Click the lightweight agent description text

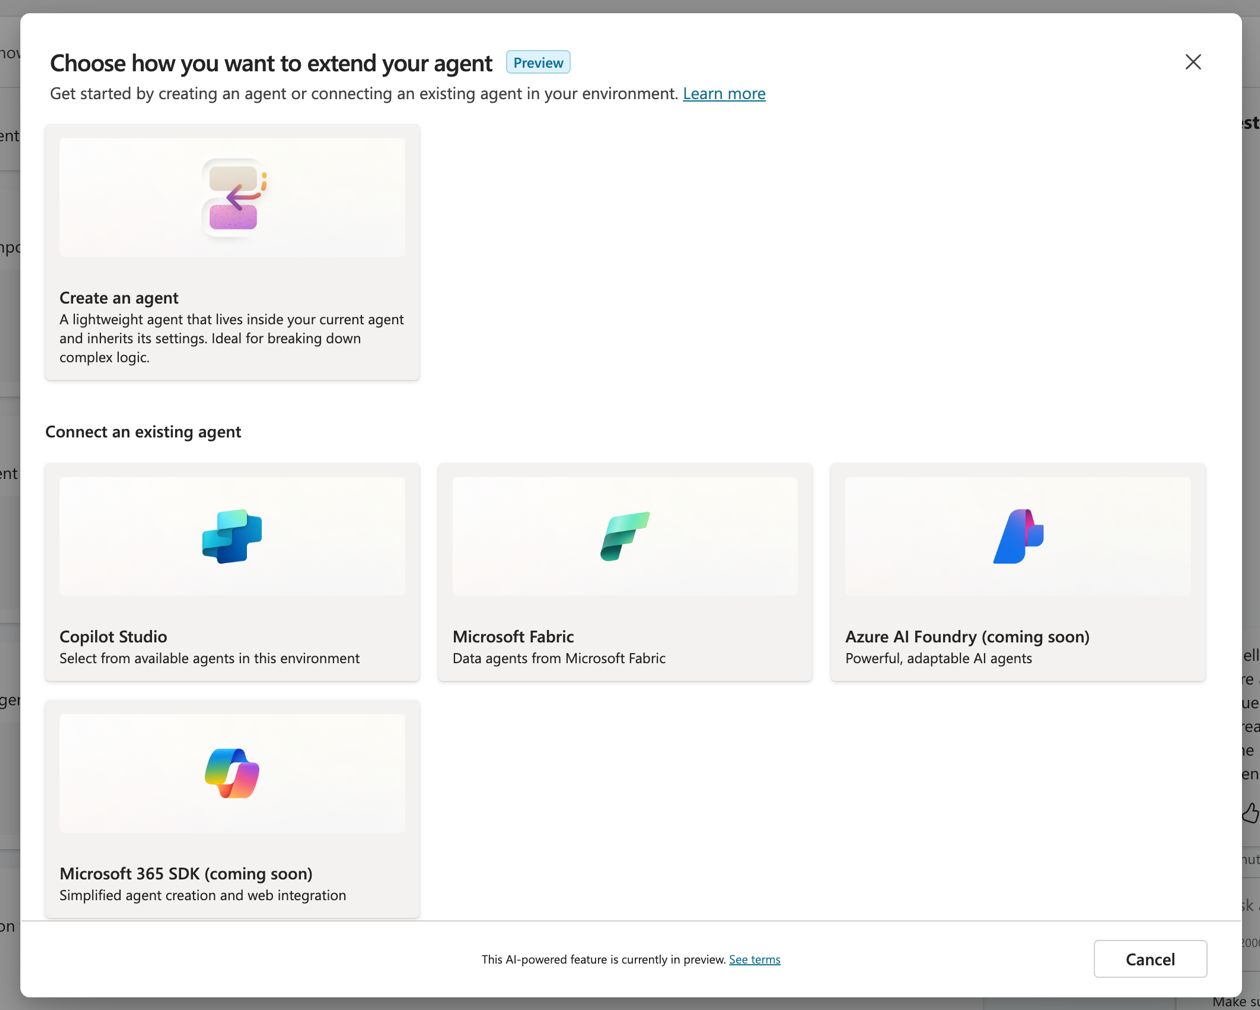(232, 338)
